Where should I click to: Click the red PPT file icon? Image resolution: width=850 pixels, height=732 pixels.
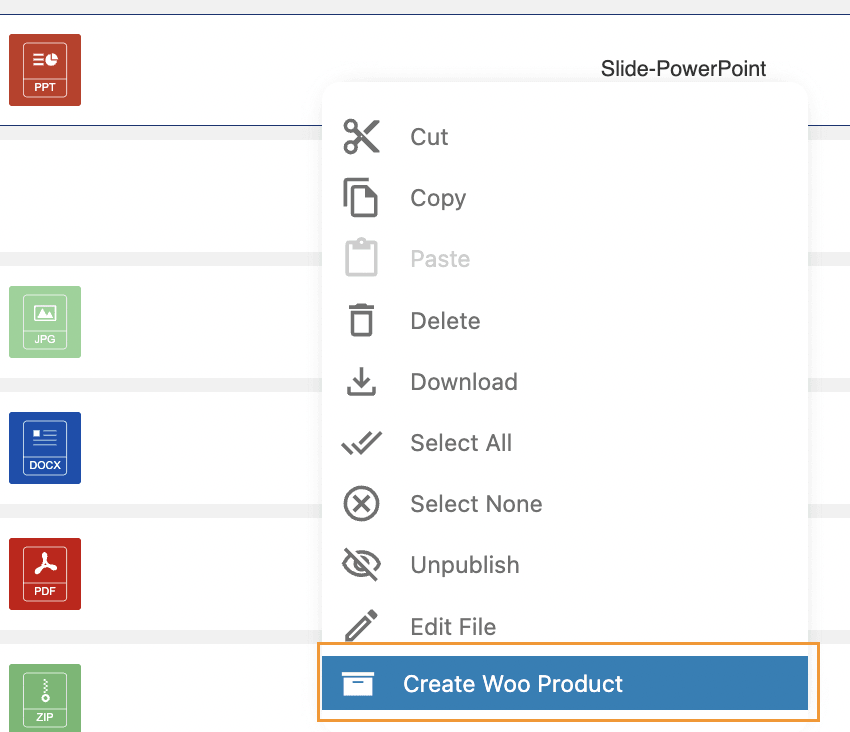pos(45,70)
